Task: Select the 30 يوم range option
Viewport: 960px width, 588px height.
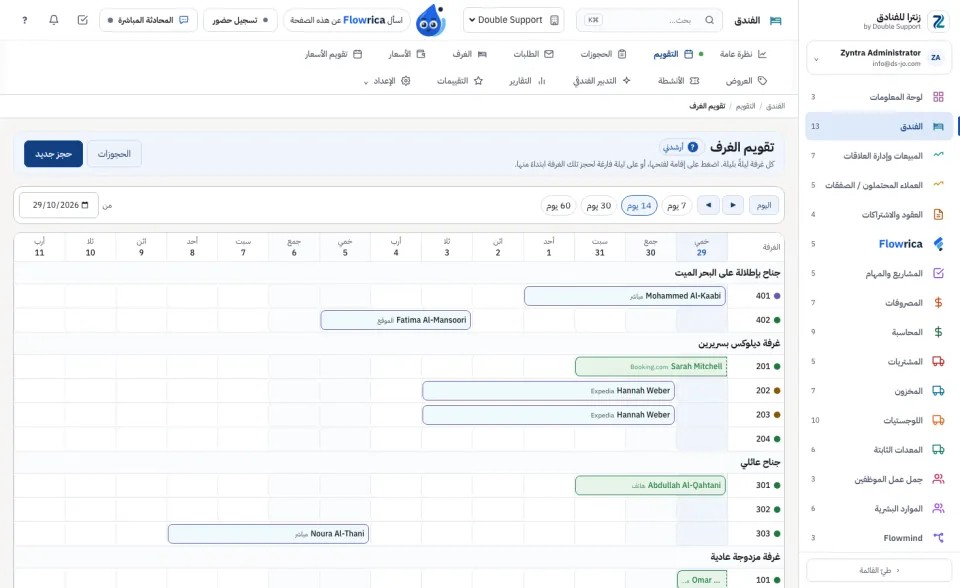Action: pos(599,206)
